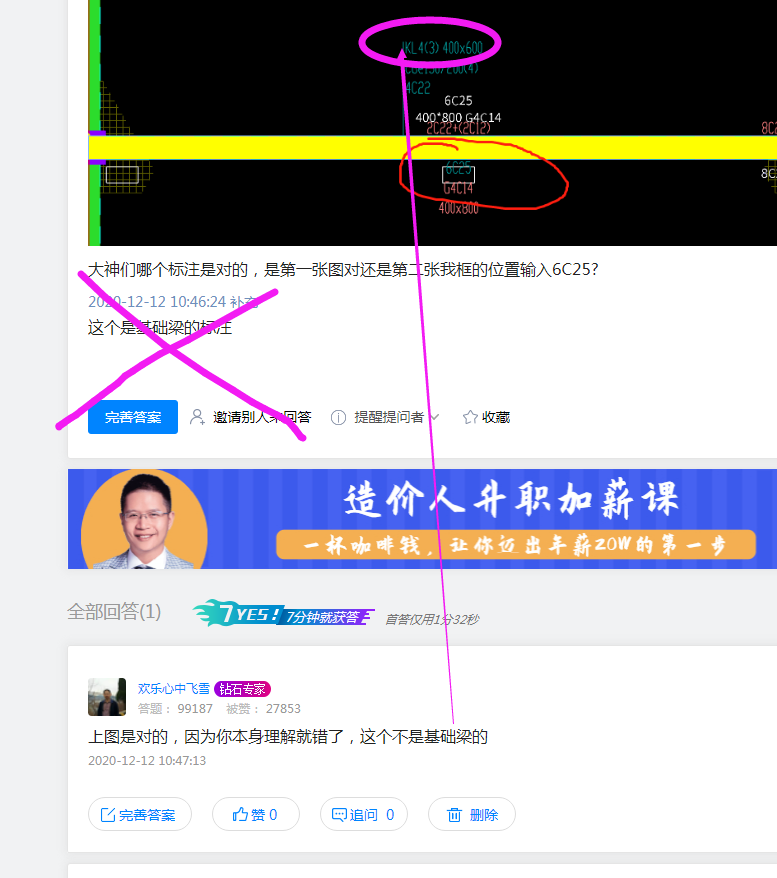Screen dimensions: 777x878
Task: Click outlined 完善答案 button under the answer
Action: [x=140, y=814]
